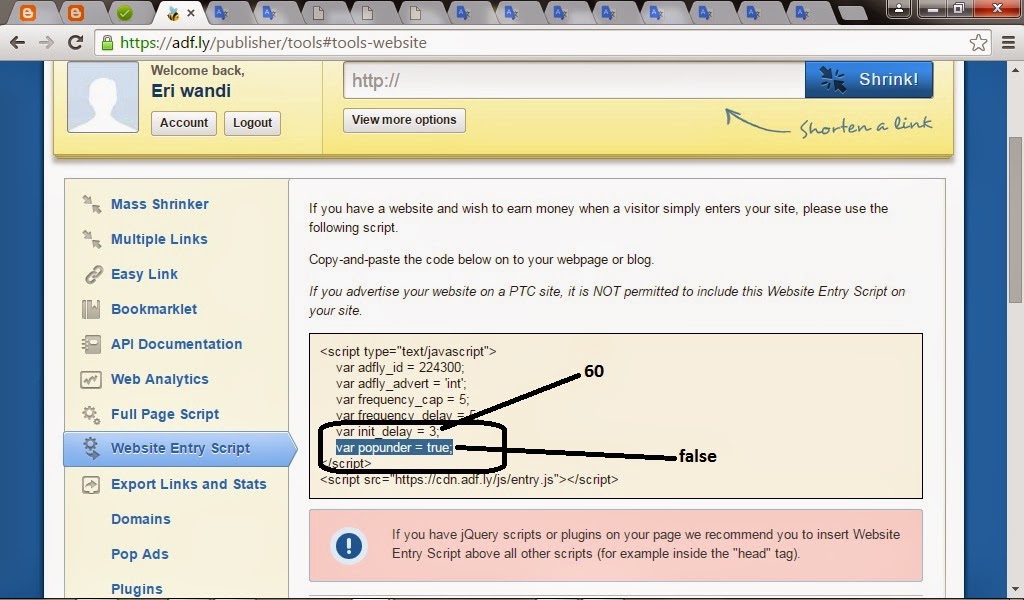The height and width of the screenshot is (600, 1024).
Task: Open the Full Page Script link
Action: click(165, 414)
